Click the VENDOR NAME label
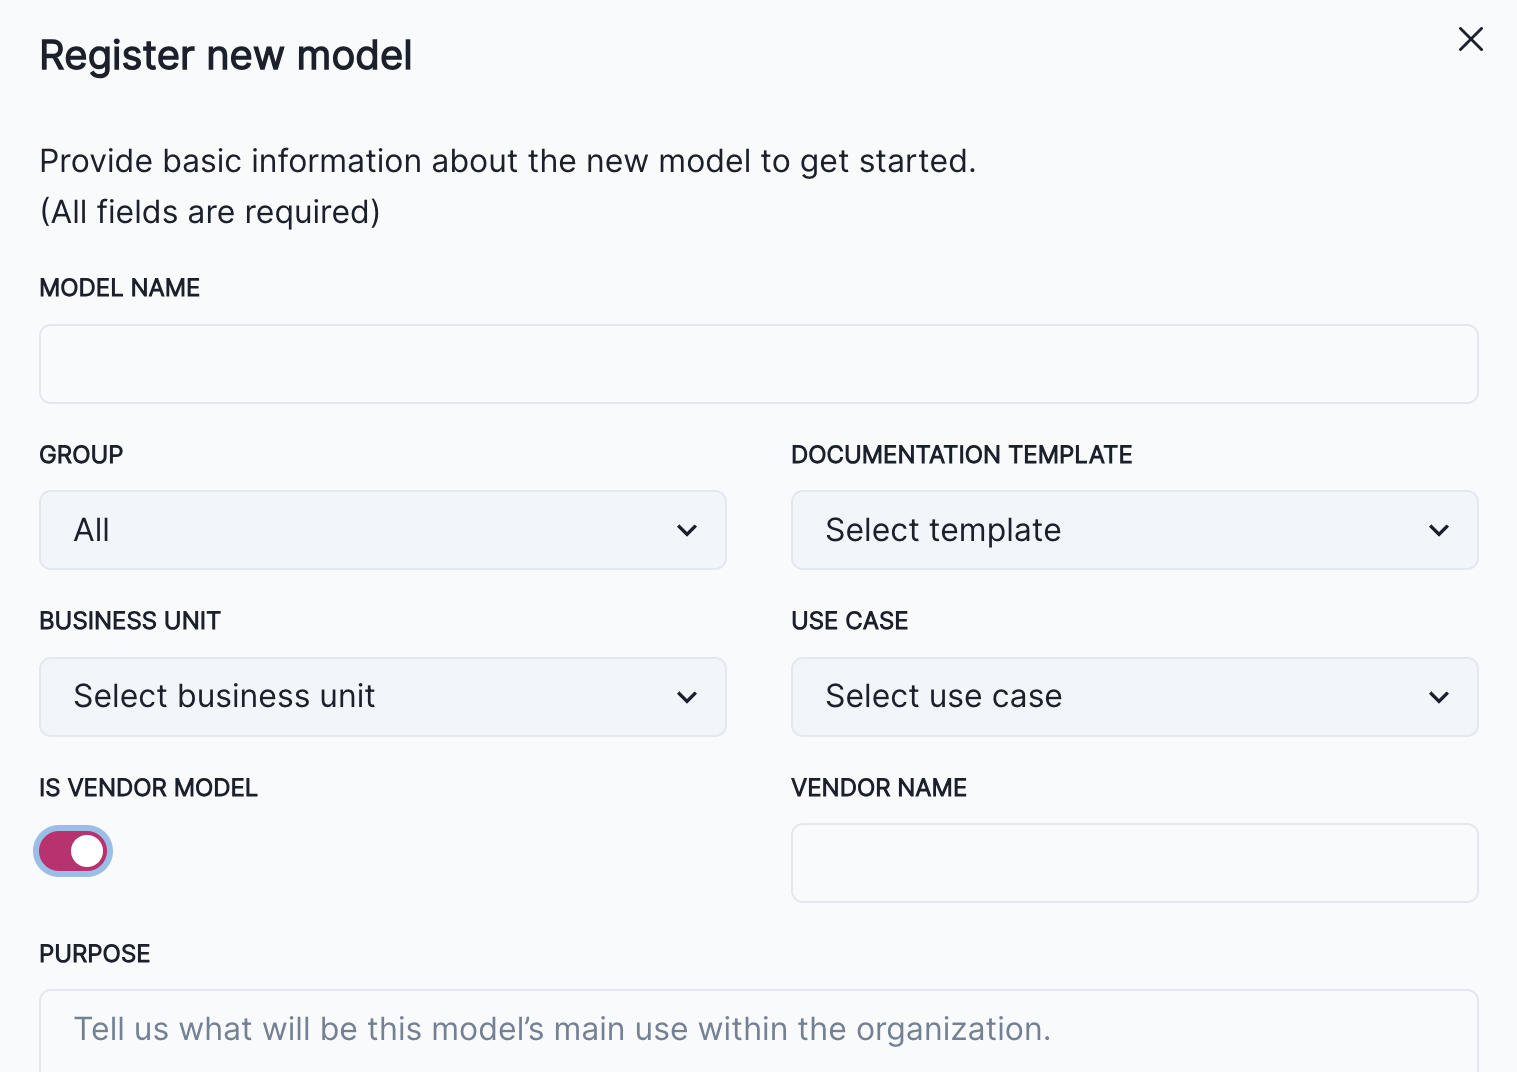Image resolution: width=1517 pixels, height=1072 pixels. point(878,788)
